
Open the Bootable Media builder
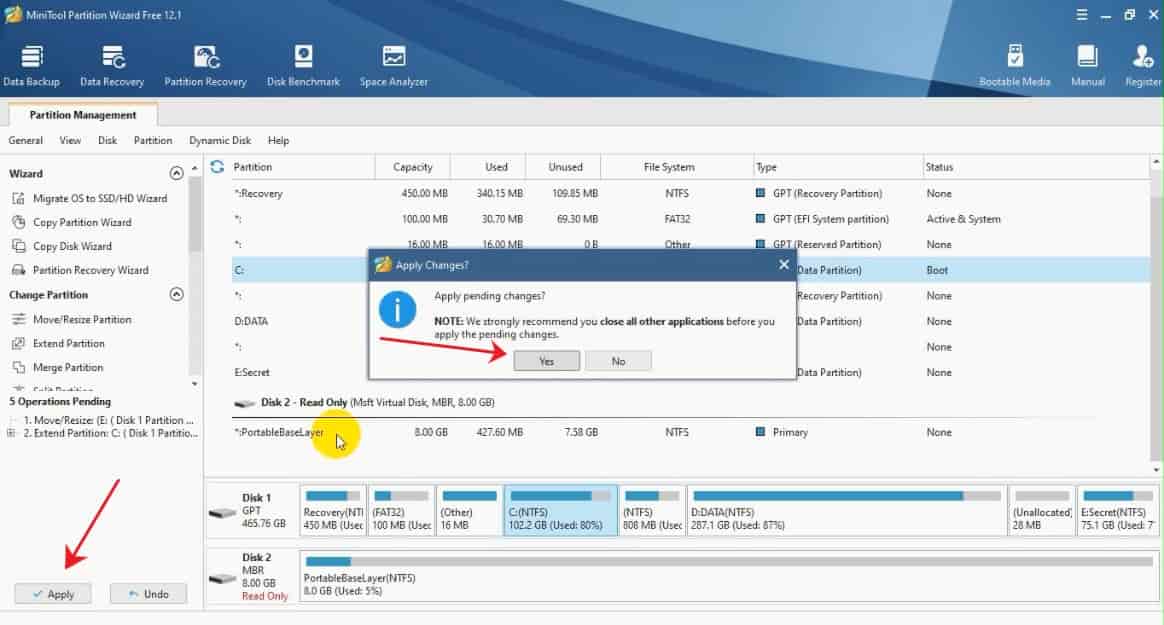pos(1014,65)
